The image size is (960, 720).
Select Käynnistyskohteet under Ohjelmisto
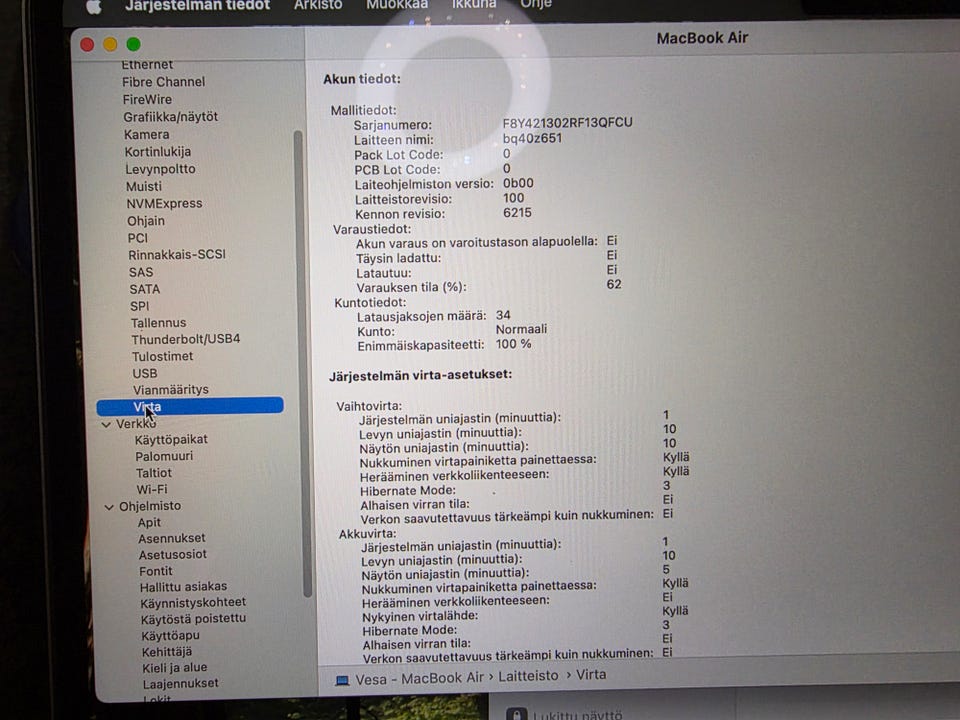tap(193, 603)
